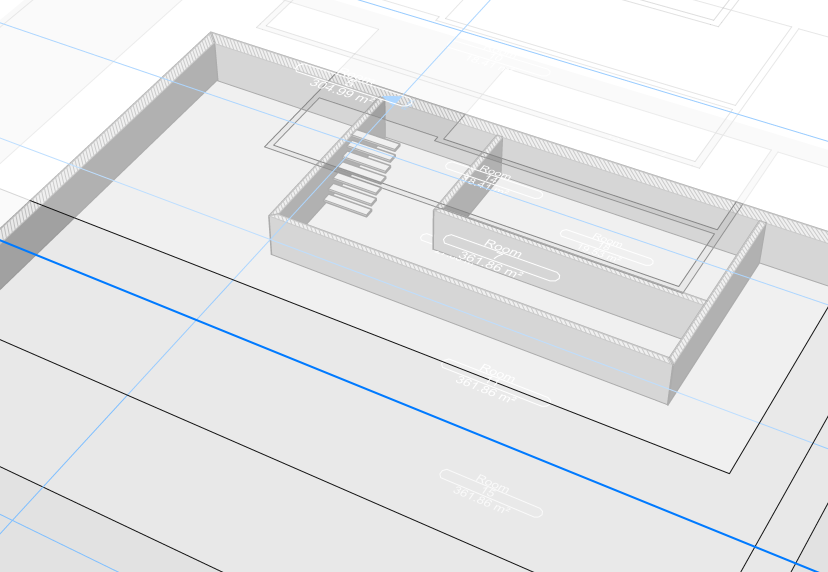This screenshot has height=572, width=828.
Task: Click the blue arrow marker atop the wall
Action: 396,100
